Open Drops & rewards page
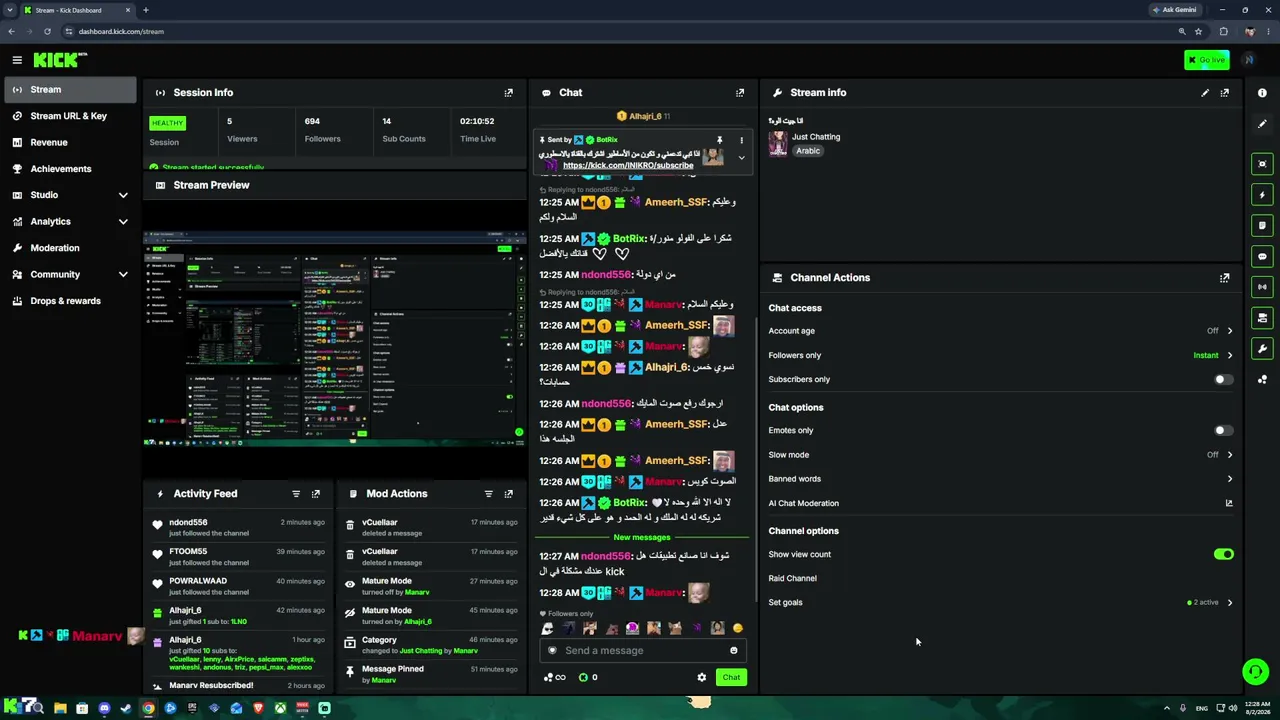 point(70,301)
